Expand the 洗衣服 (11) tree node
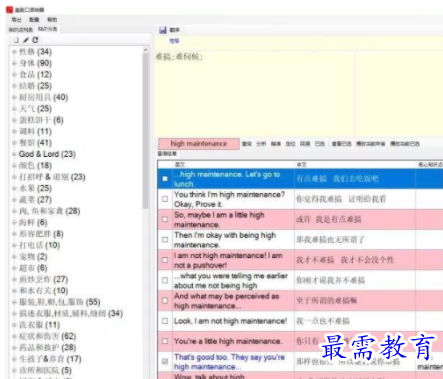The image size is (443, 379). 14,325
